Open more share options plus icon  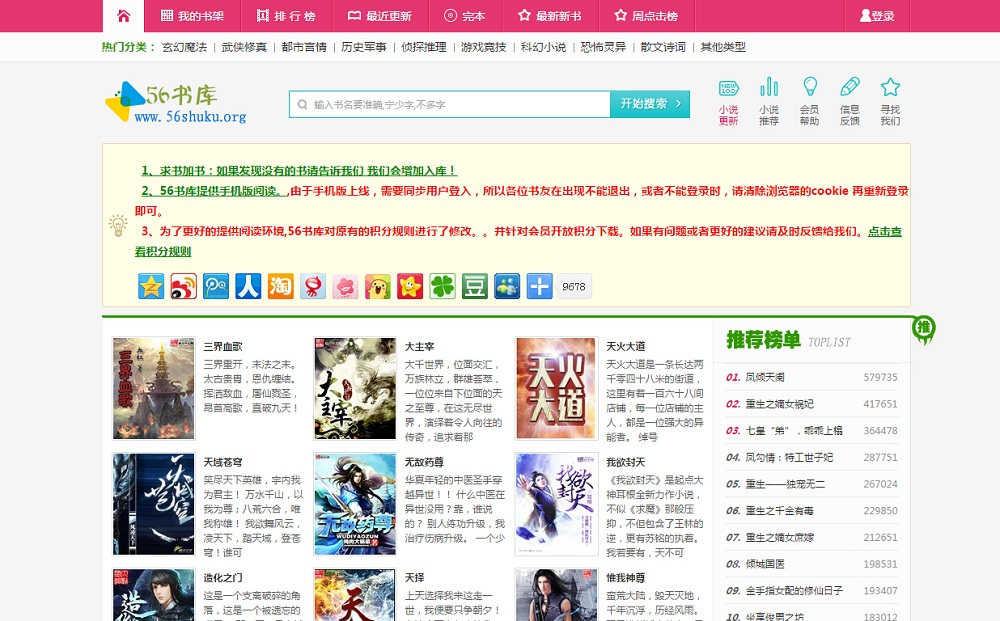click(540, 286)
